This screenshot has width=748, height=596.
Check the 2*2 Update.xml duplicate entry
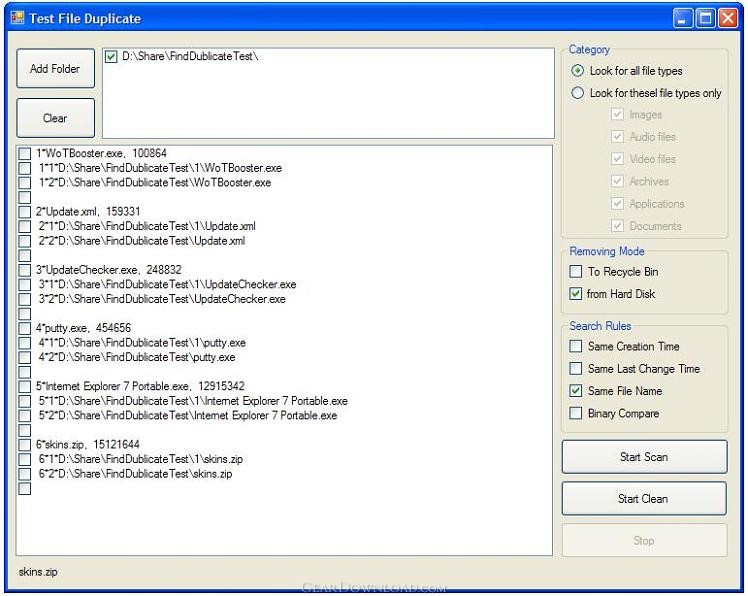tap(24, 241)
